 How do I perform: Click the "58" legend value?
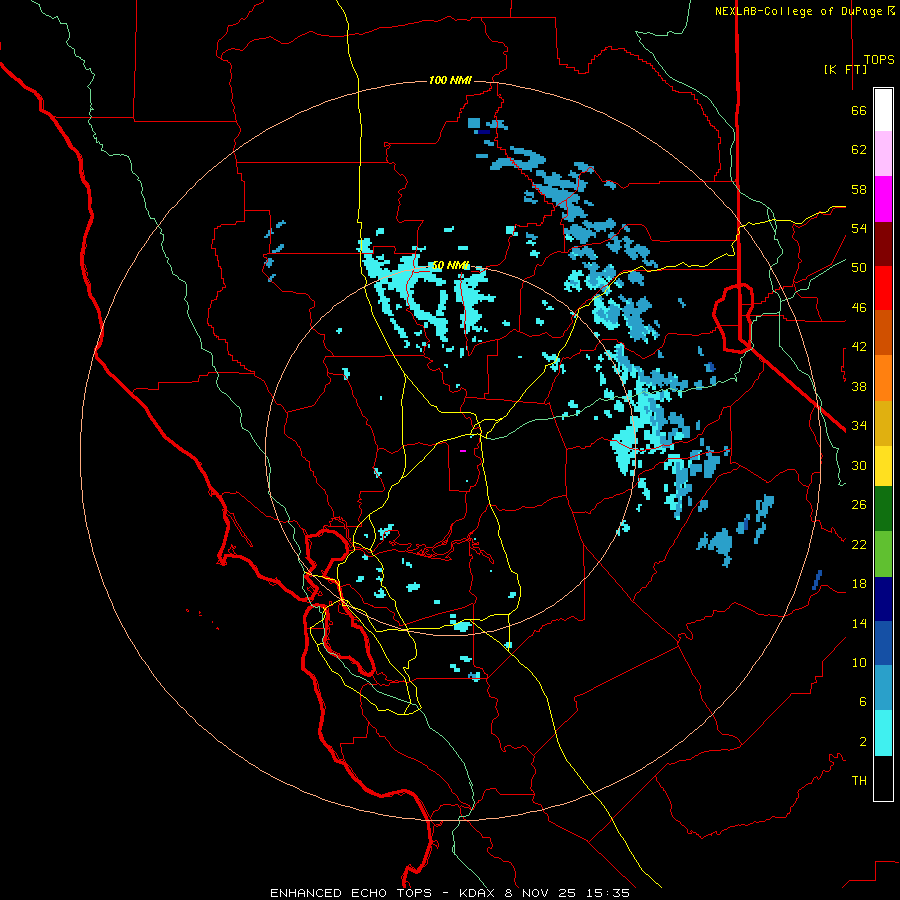click(859, 189)
